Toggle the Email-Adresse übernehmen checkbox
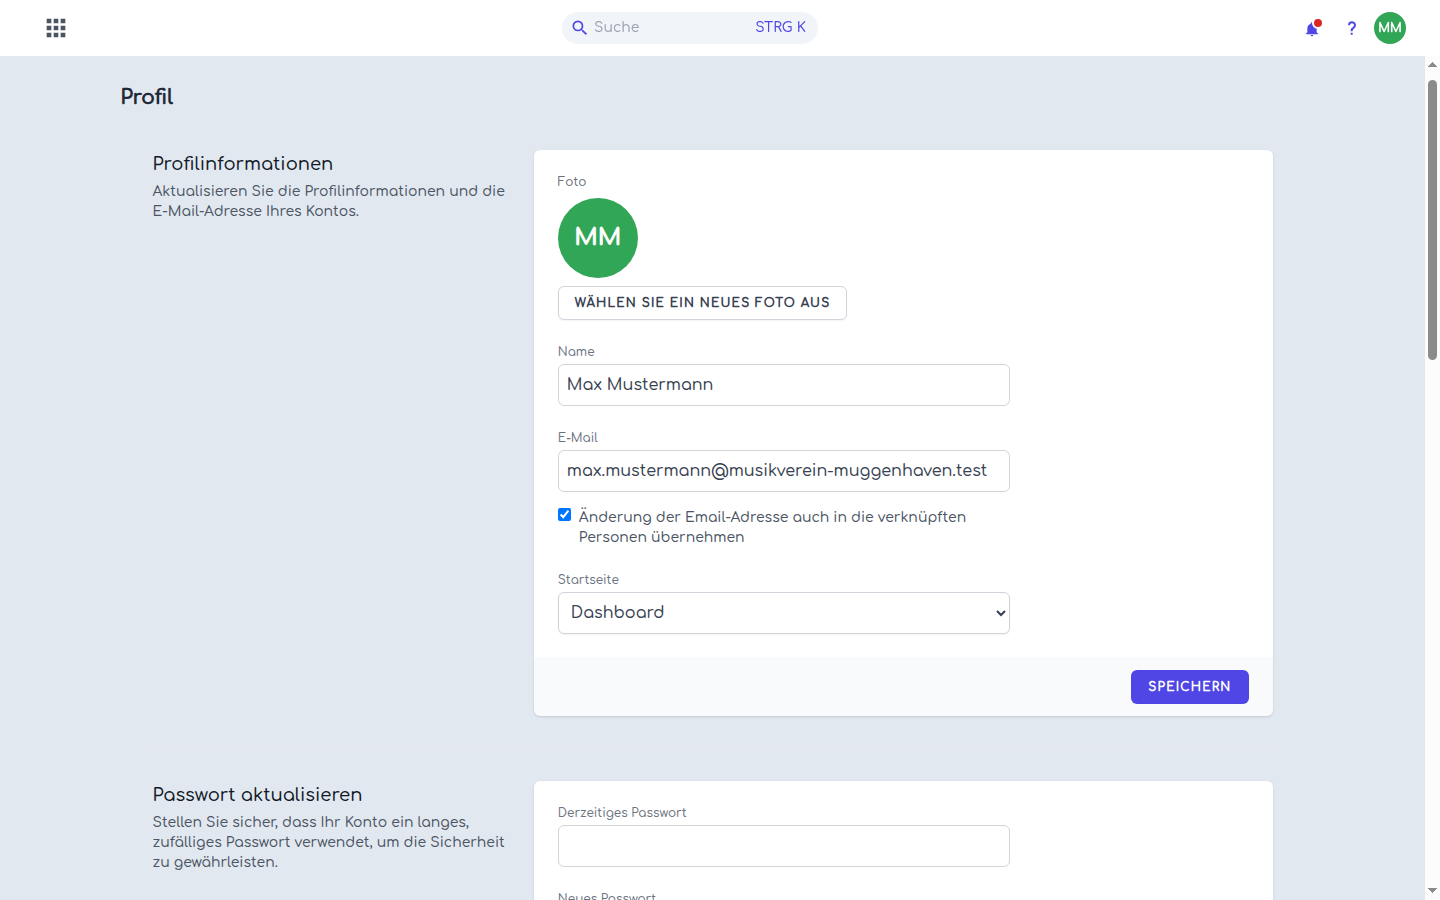Viewport: 1440px width, 900px height. 564,515
